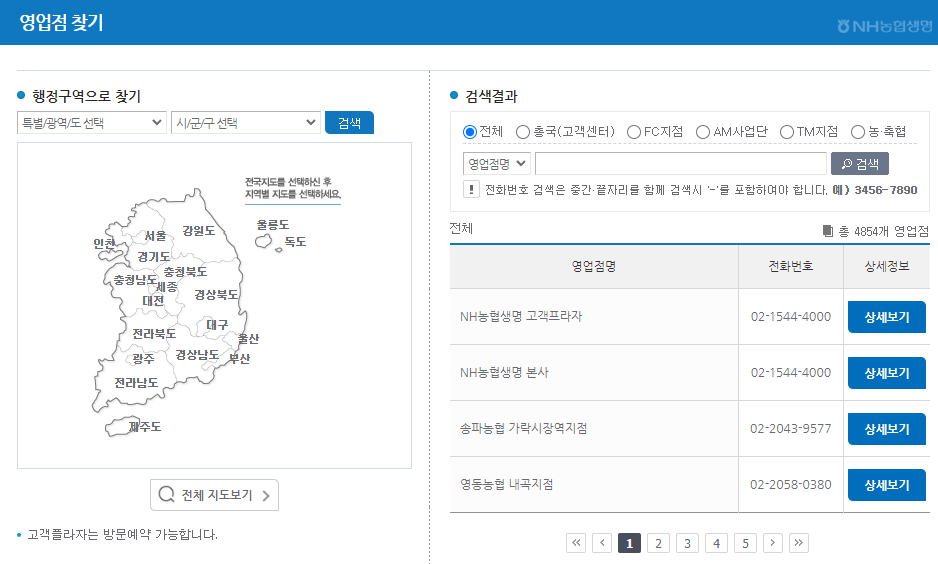Go to previous page of results
Screen dimensions: 938x564
point(602,543)
